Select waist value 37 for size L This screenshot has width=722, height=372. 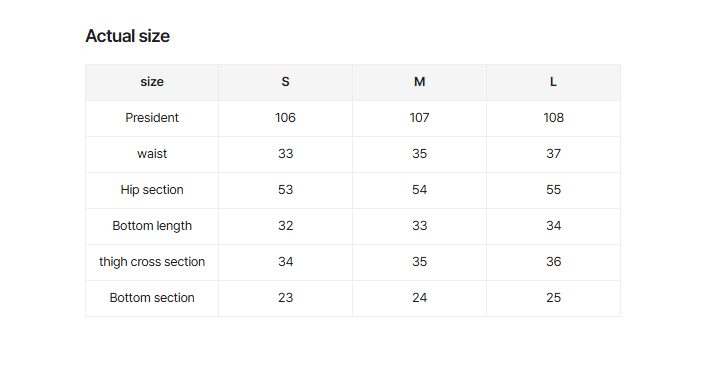(553, 154)
